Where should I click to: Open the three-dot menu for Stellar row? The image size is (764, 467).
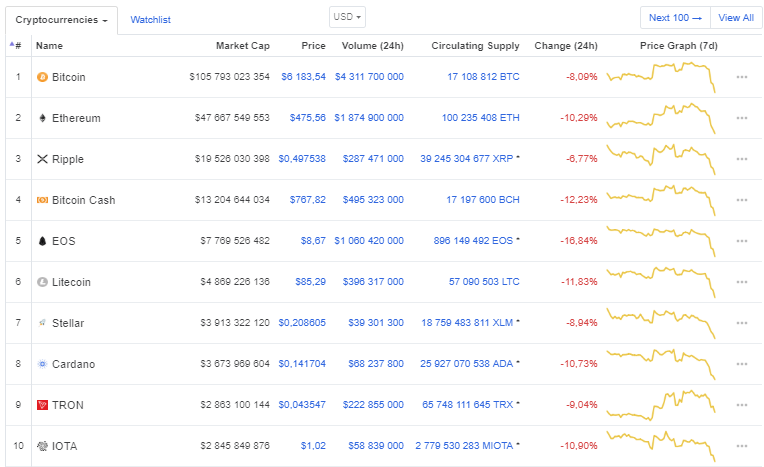[742, 323]
